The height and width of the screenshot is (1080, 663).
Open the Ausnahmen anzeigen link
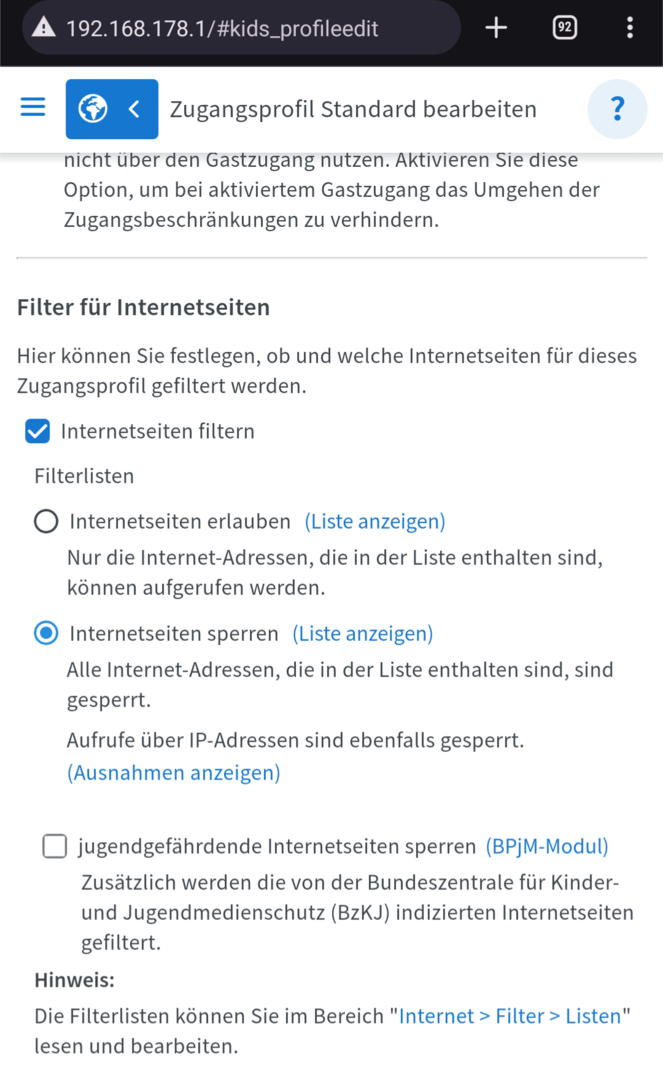(x=174, y=772)
